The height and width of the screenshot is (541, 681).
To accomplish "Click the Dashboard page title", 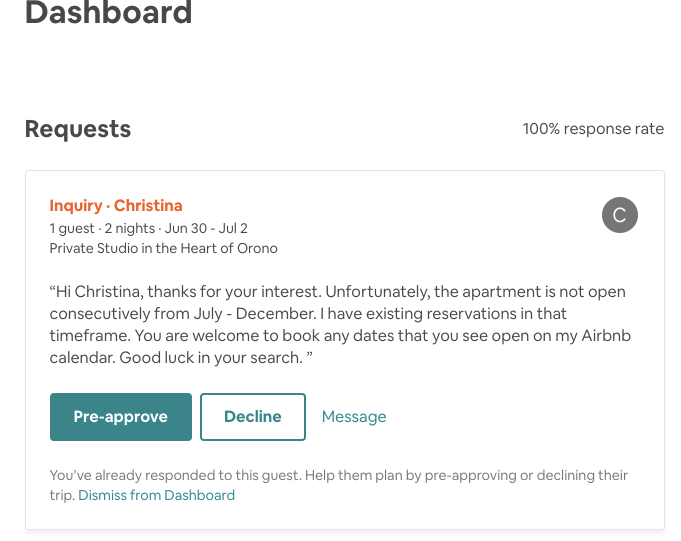I will 108,13.
